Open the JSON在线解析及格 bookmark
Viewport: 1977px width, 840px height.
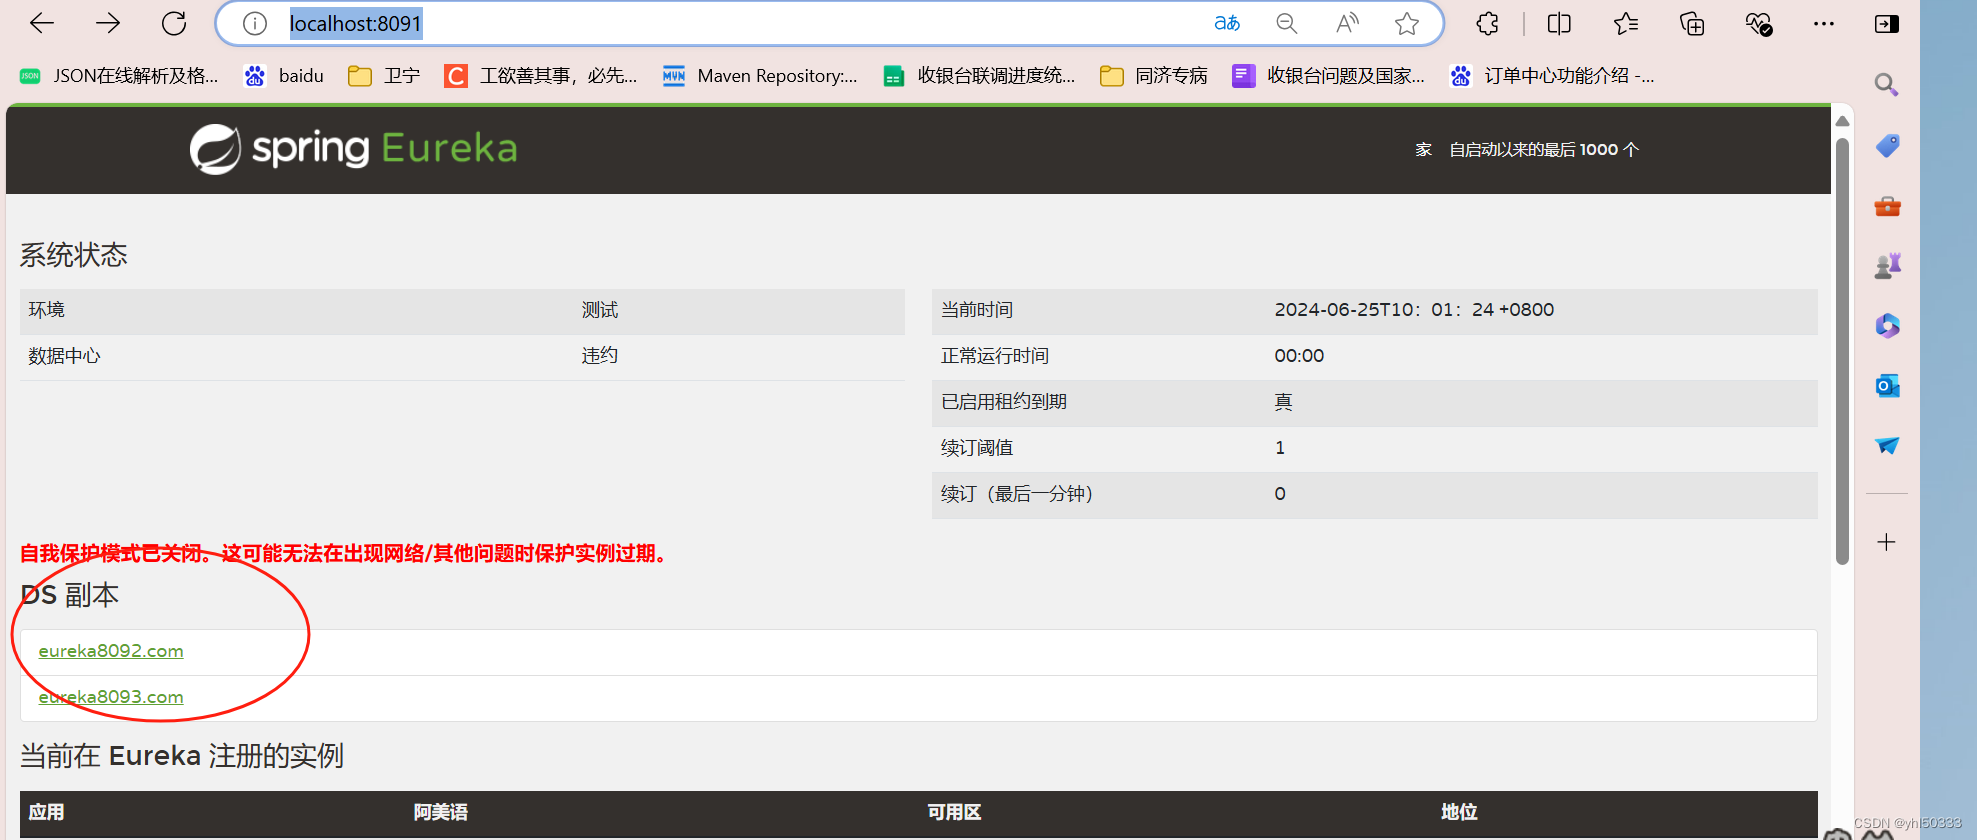click(x=119, y=76)
